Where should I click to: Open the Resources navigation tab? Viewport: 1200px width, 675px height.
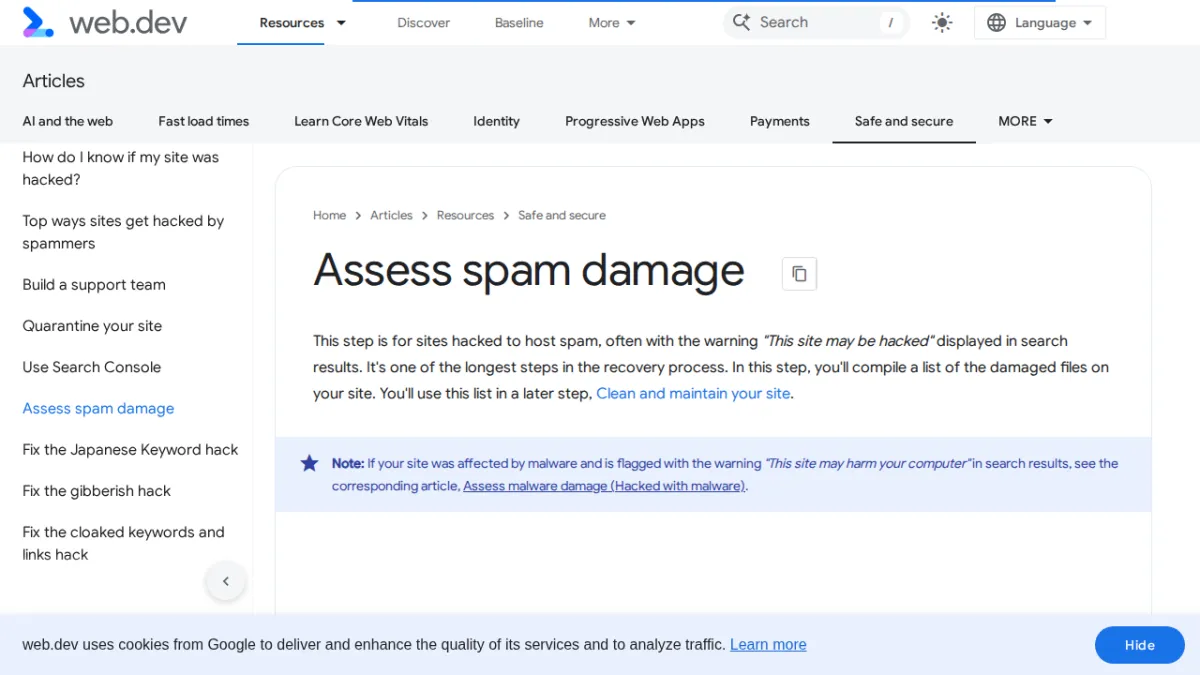pos(292,23)
